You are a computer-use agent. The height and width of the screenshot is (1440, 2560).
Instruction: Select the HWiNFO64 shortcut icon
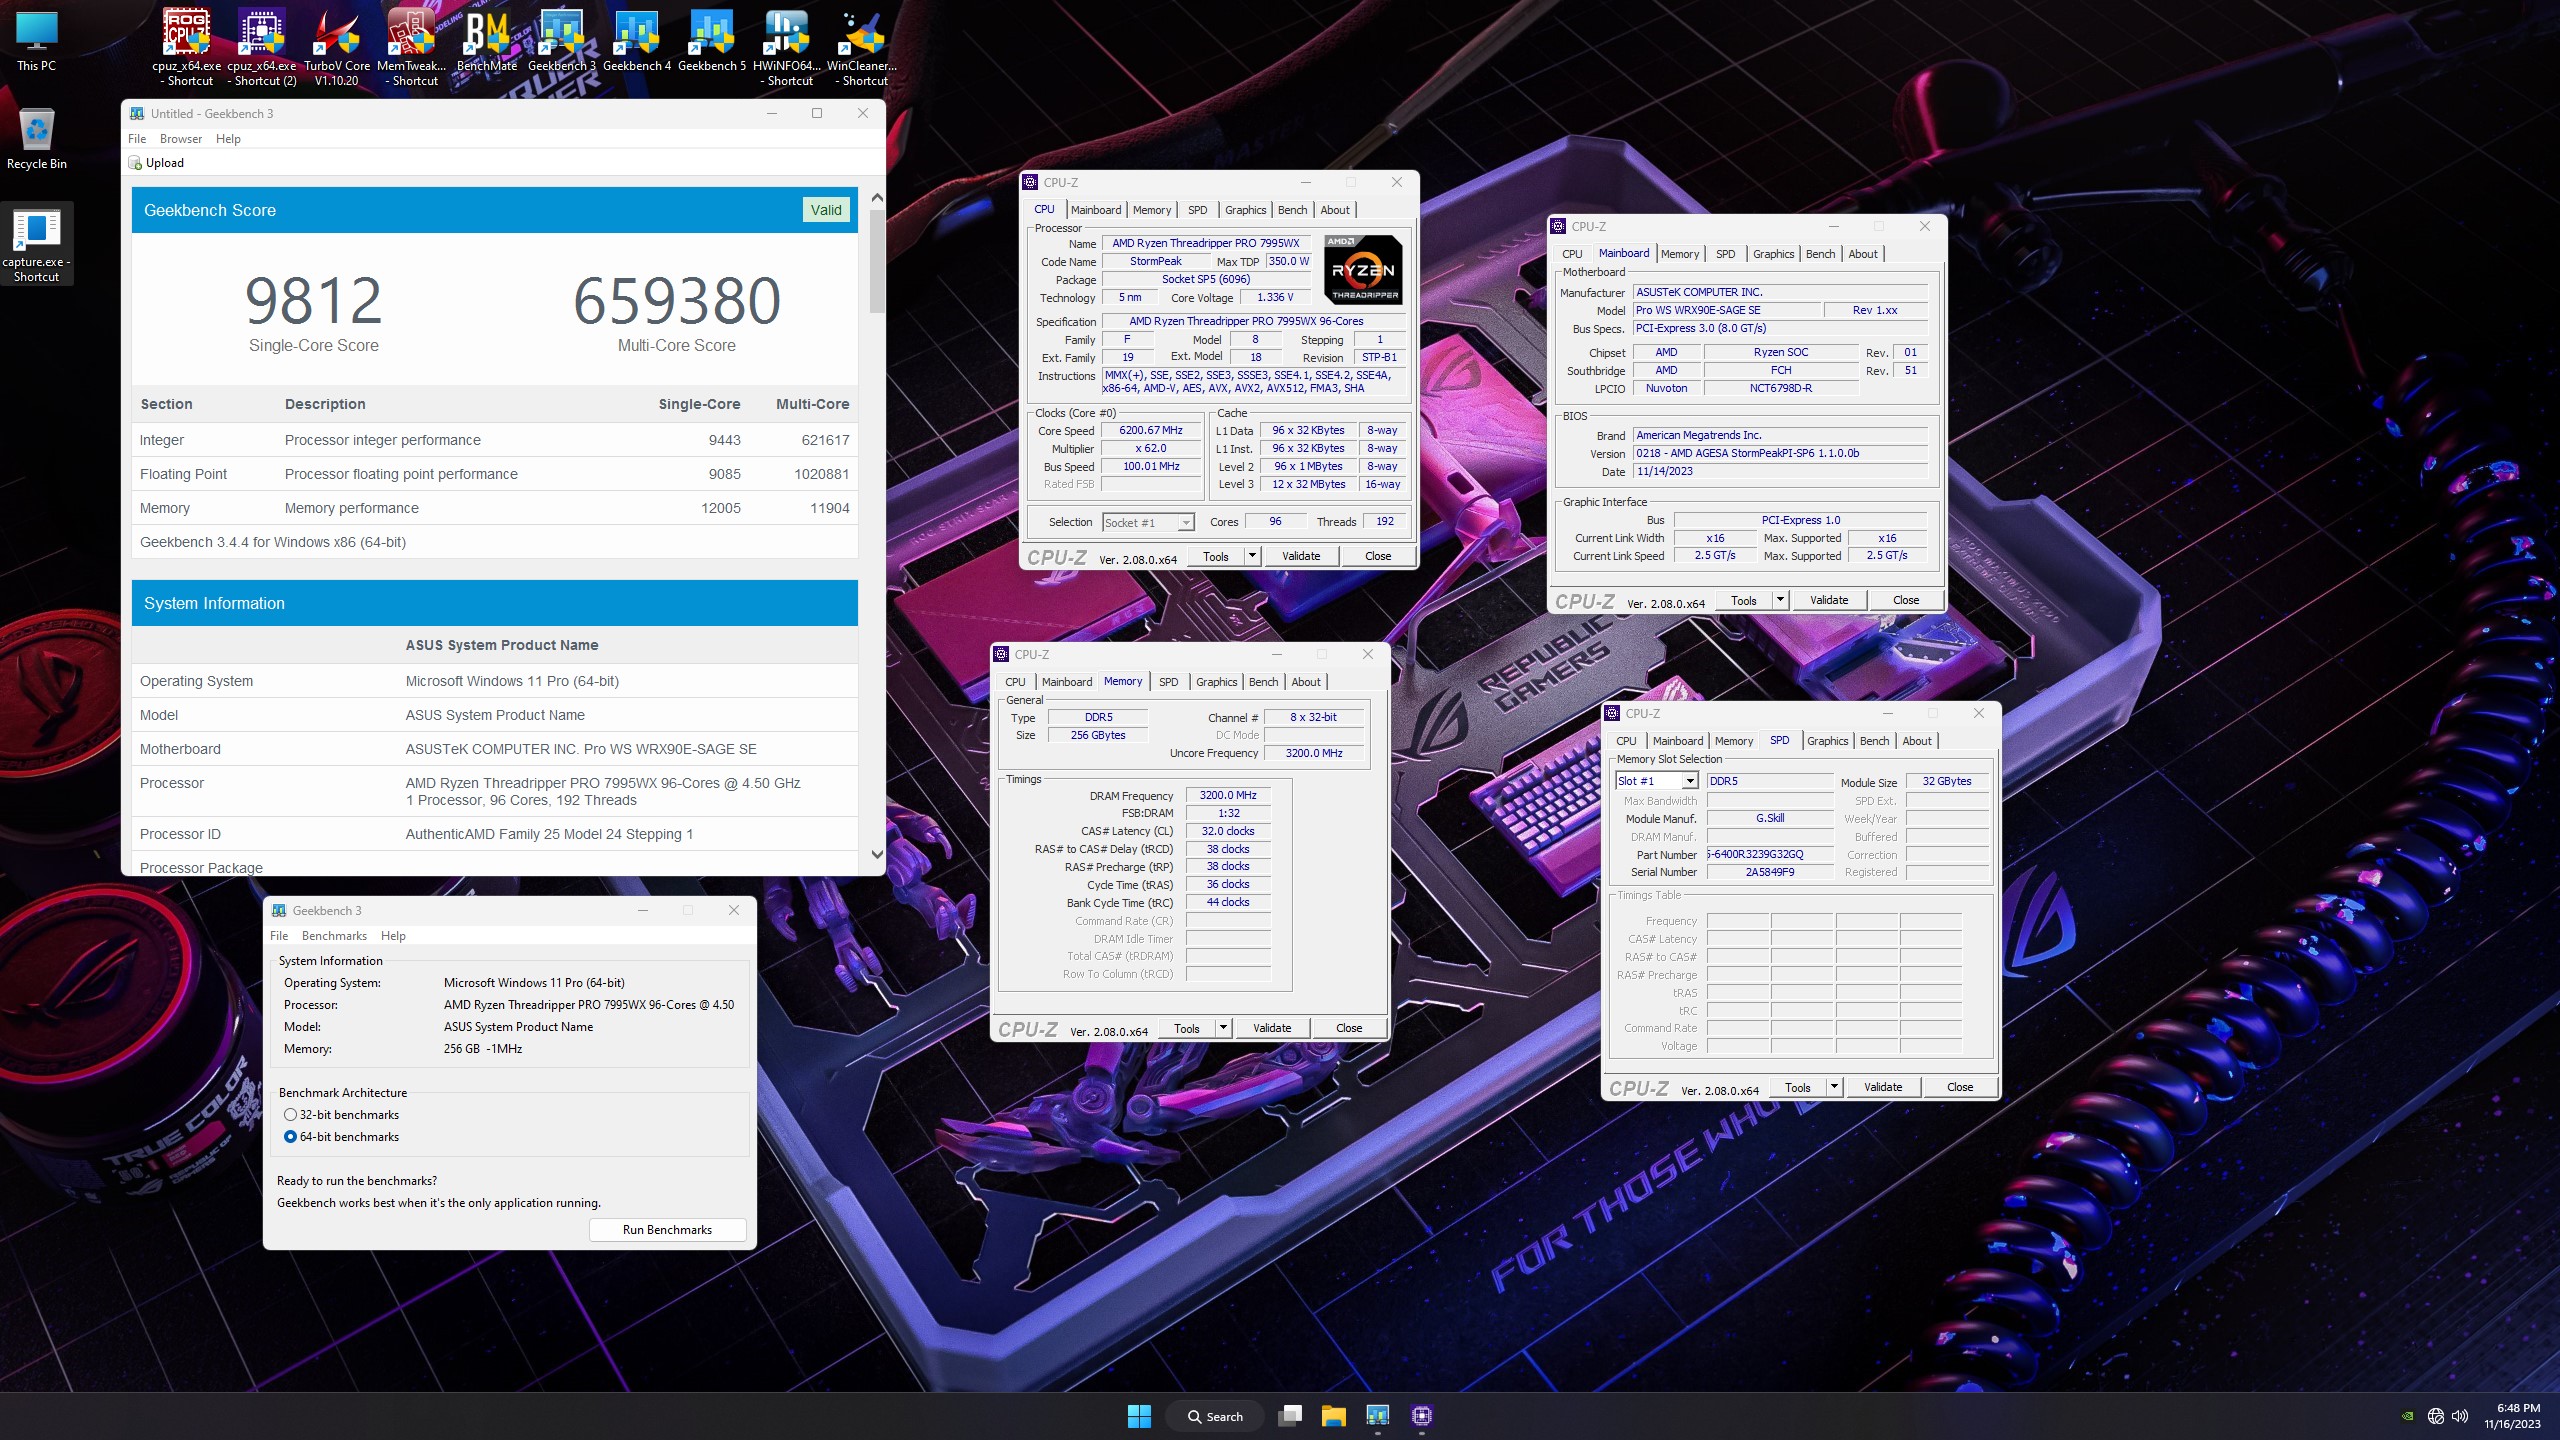point(787,47)
